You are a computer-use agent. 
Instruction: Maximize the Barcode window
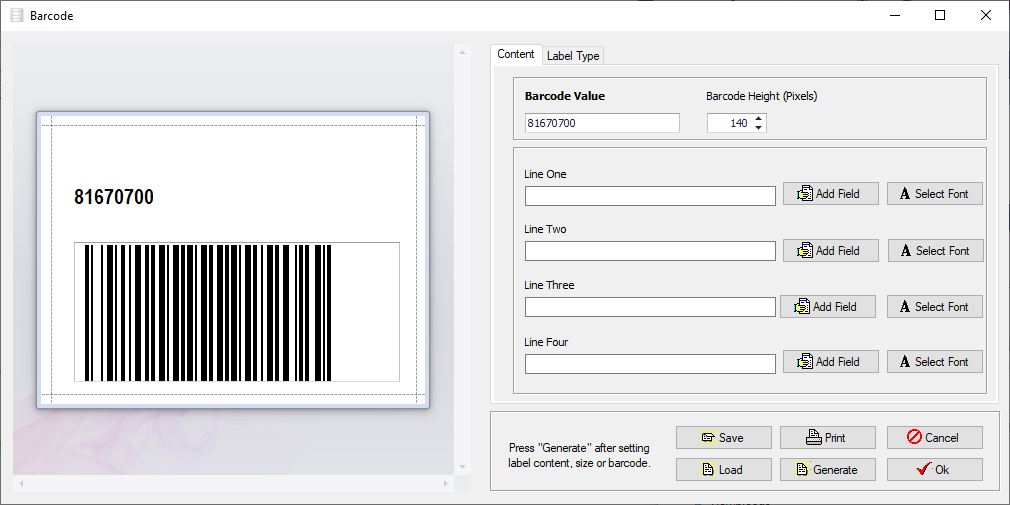(940, 15)
